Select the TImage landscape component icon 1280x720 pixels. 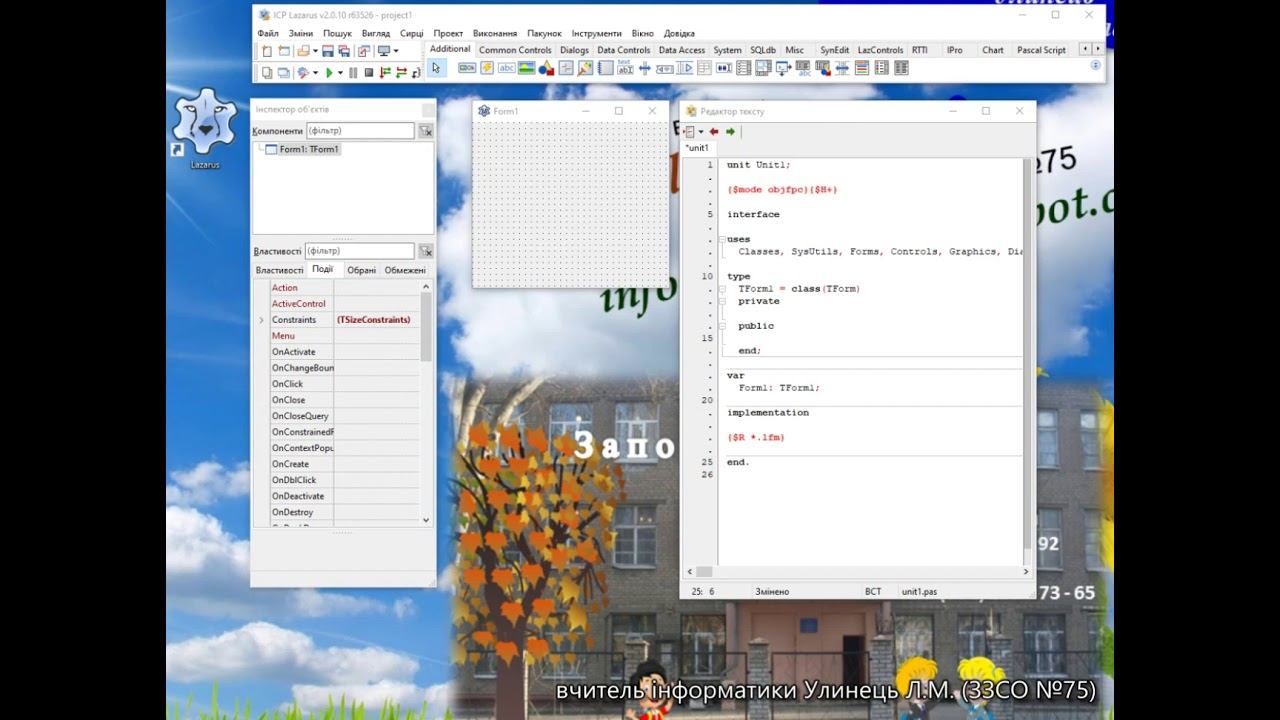click(526, 68)
